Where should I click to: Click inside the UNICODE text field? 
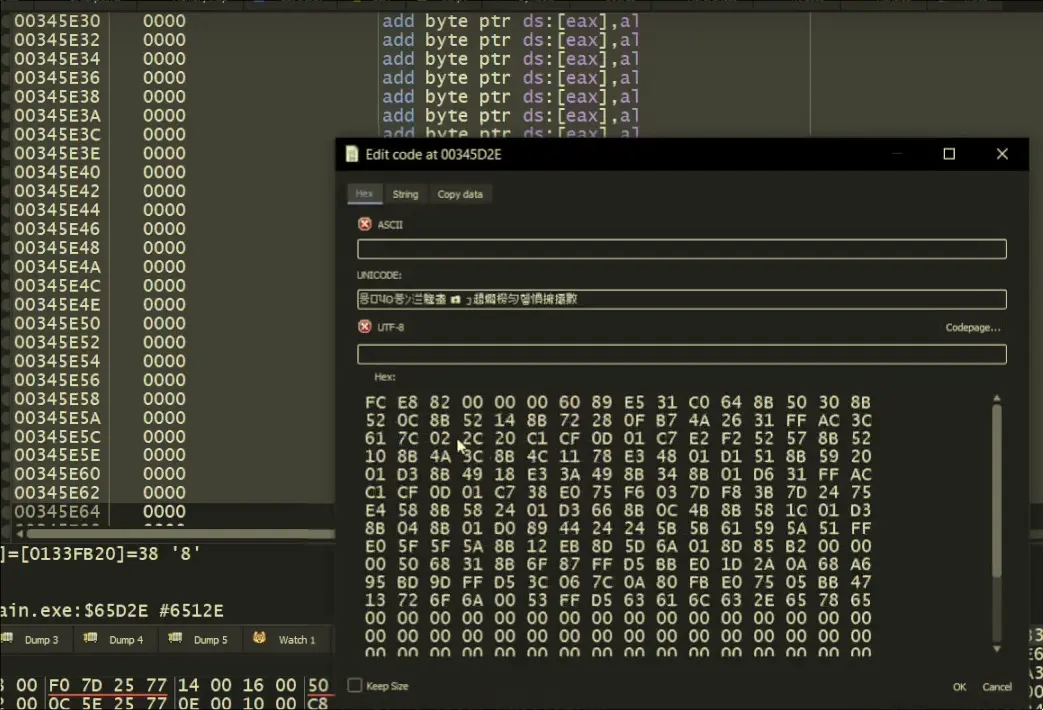pyautogui.click(x=681, y=299)
